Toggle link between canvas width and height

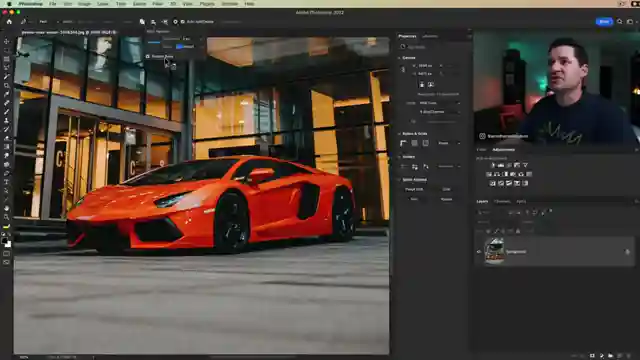[403, 69]
